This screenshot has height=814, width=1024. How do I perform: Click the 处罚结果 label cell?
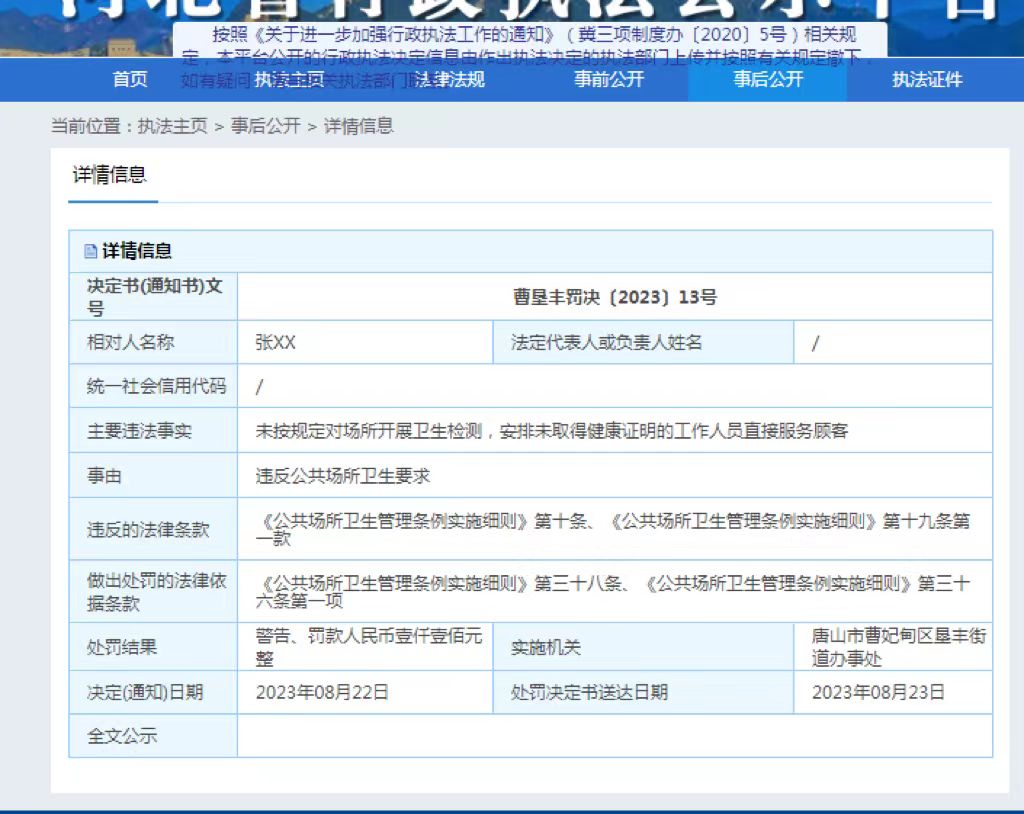pos(153,647)
